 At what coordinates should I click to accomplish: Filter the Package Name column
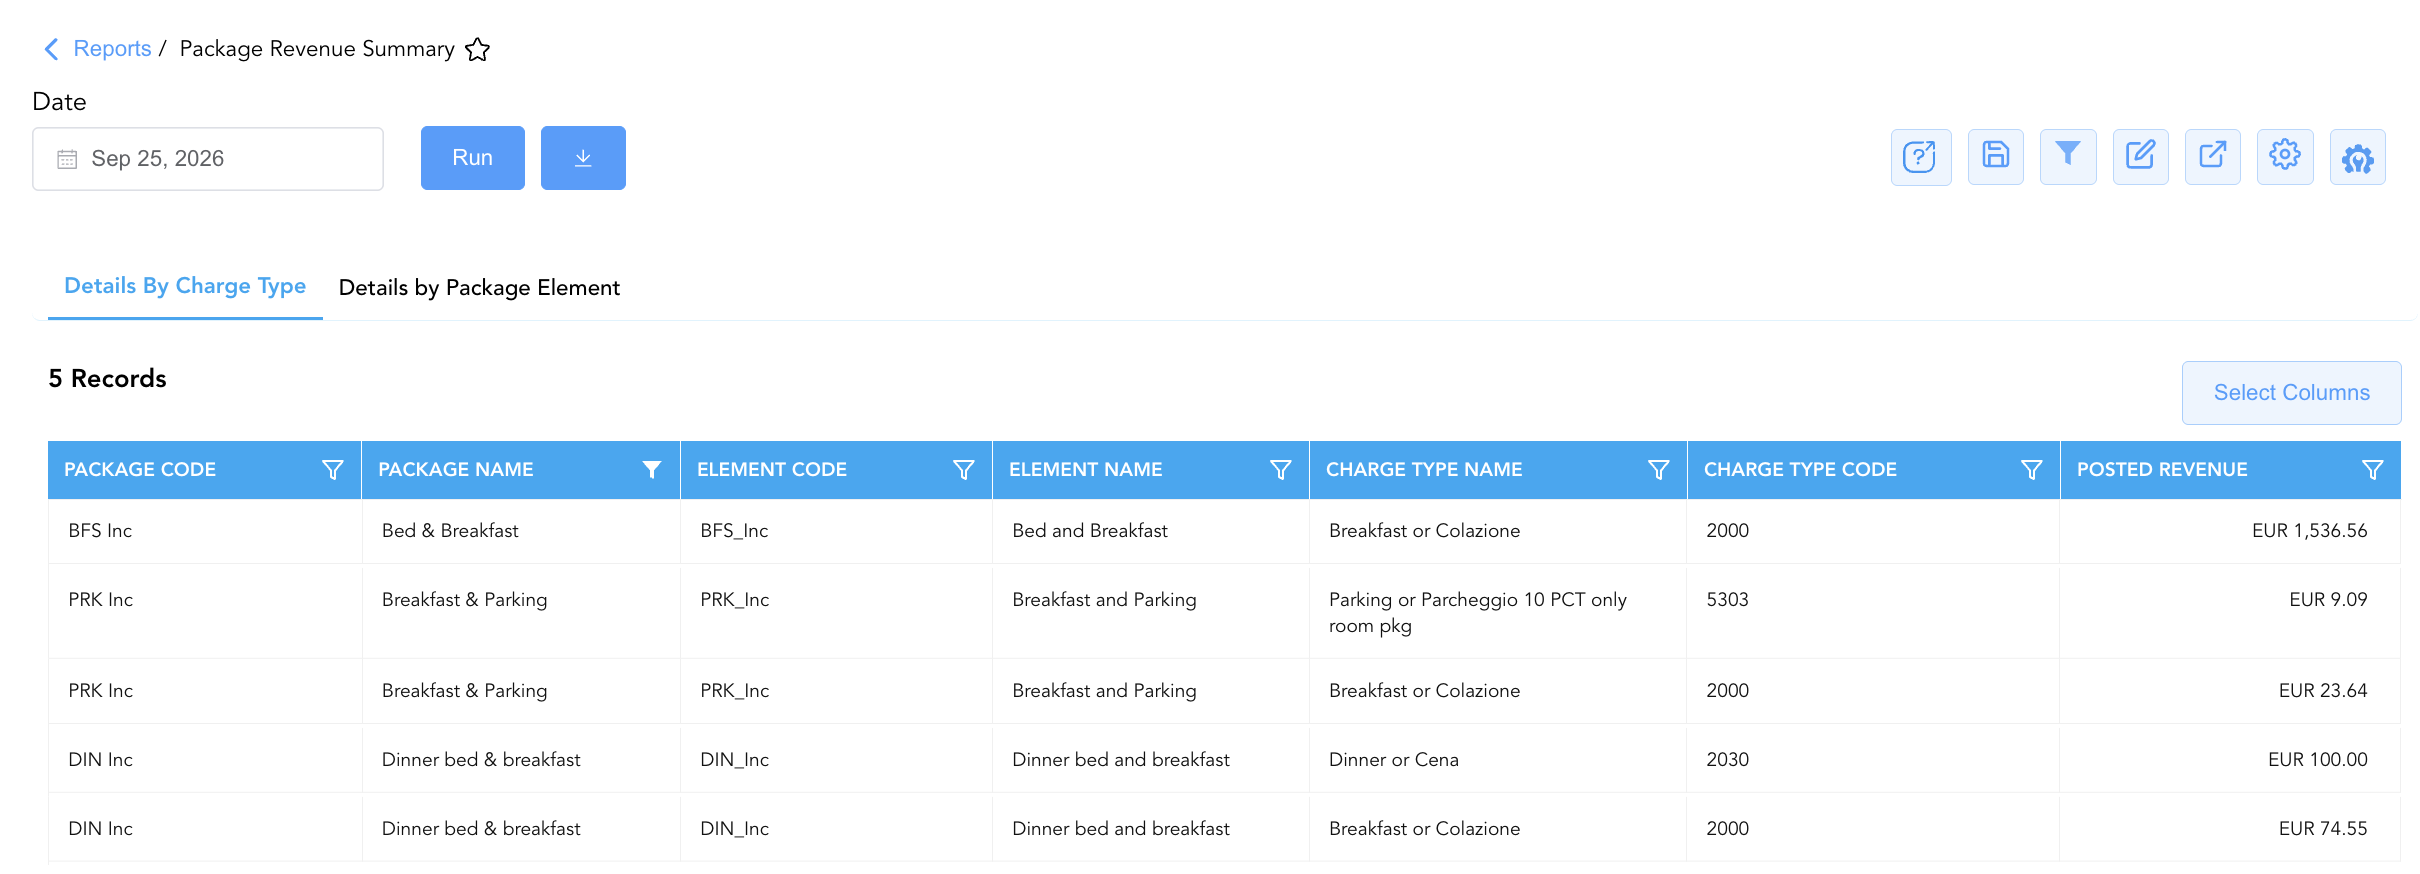(652, 470)
